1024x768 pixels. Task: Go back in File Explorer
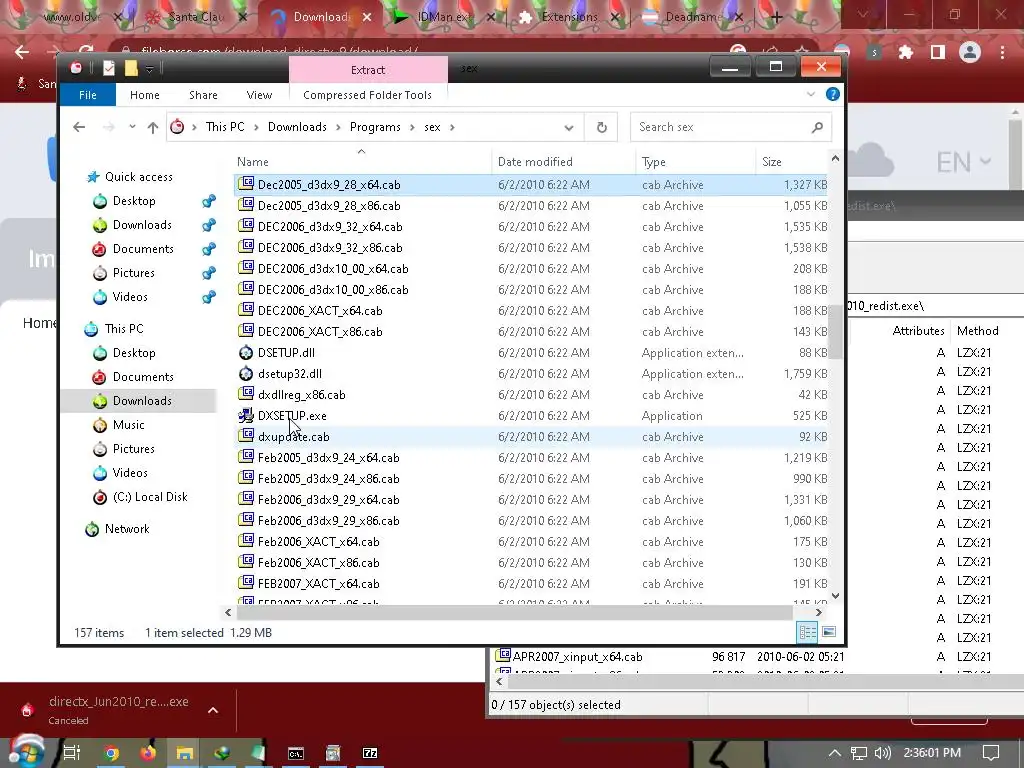[x=79, y=127]
